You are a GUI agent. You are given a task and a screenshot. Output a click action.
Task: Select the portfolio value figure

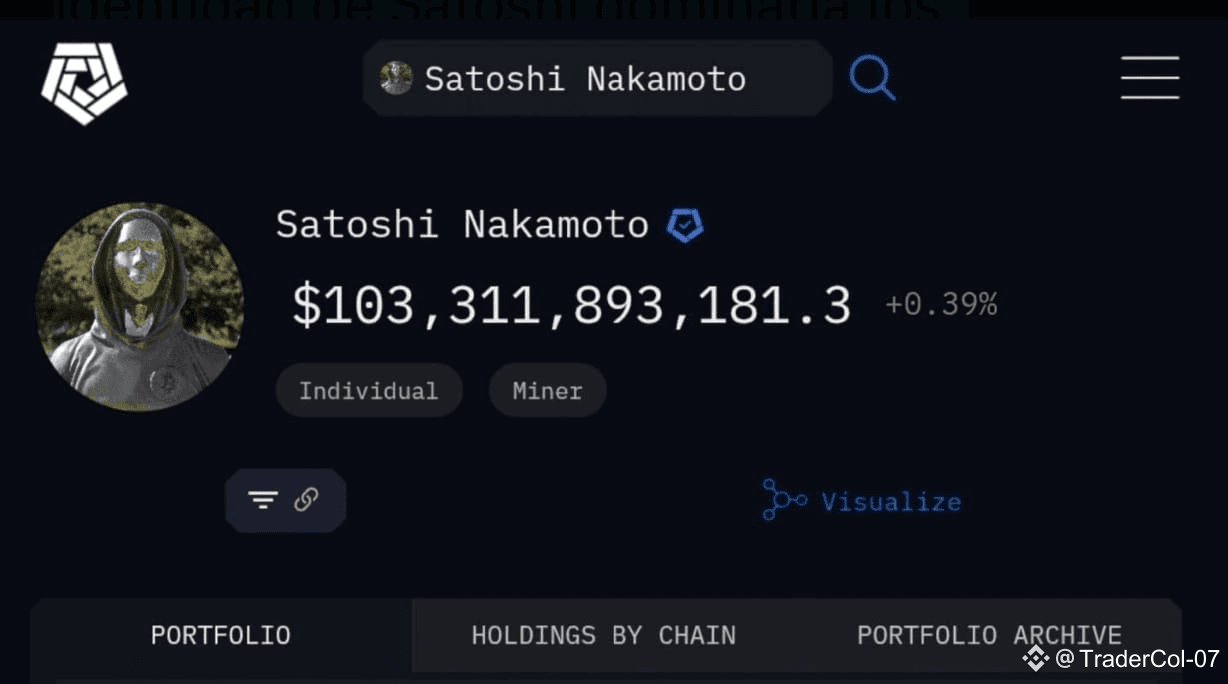568,303
